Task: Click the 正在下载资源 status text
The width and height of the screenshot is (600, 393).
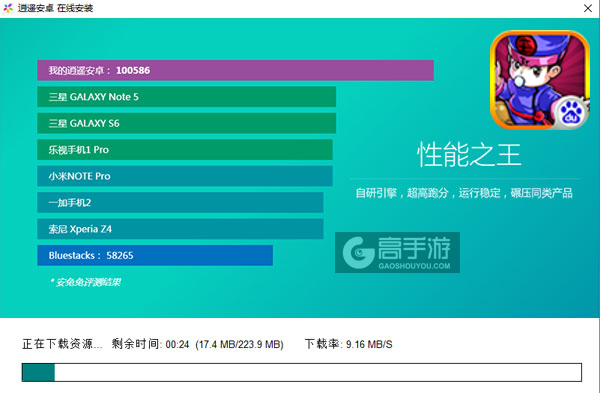Action: tap(62, 344)
